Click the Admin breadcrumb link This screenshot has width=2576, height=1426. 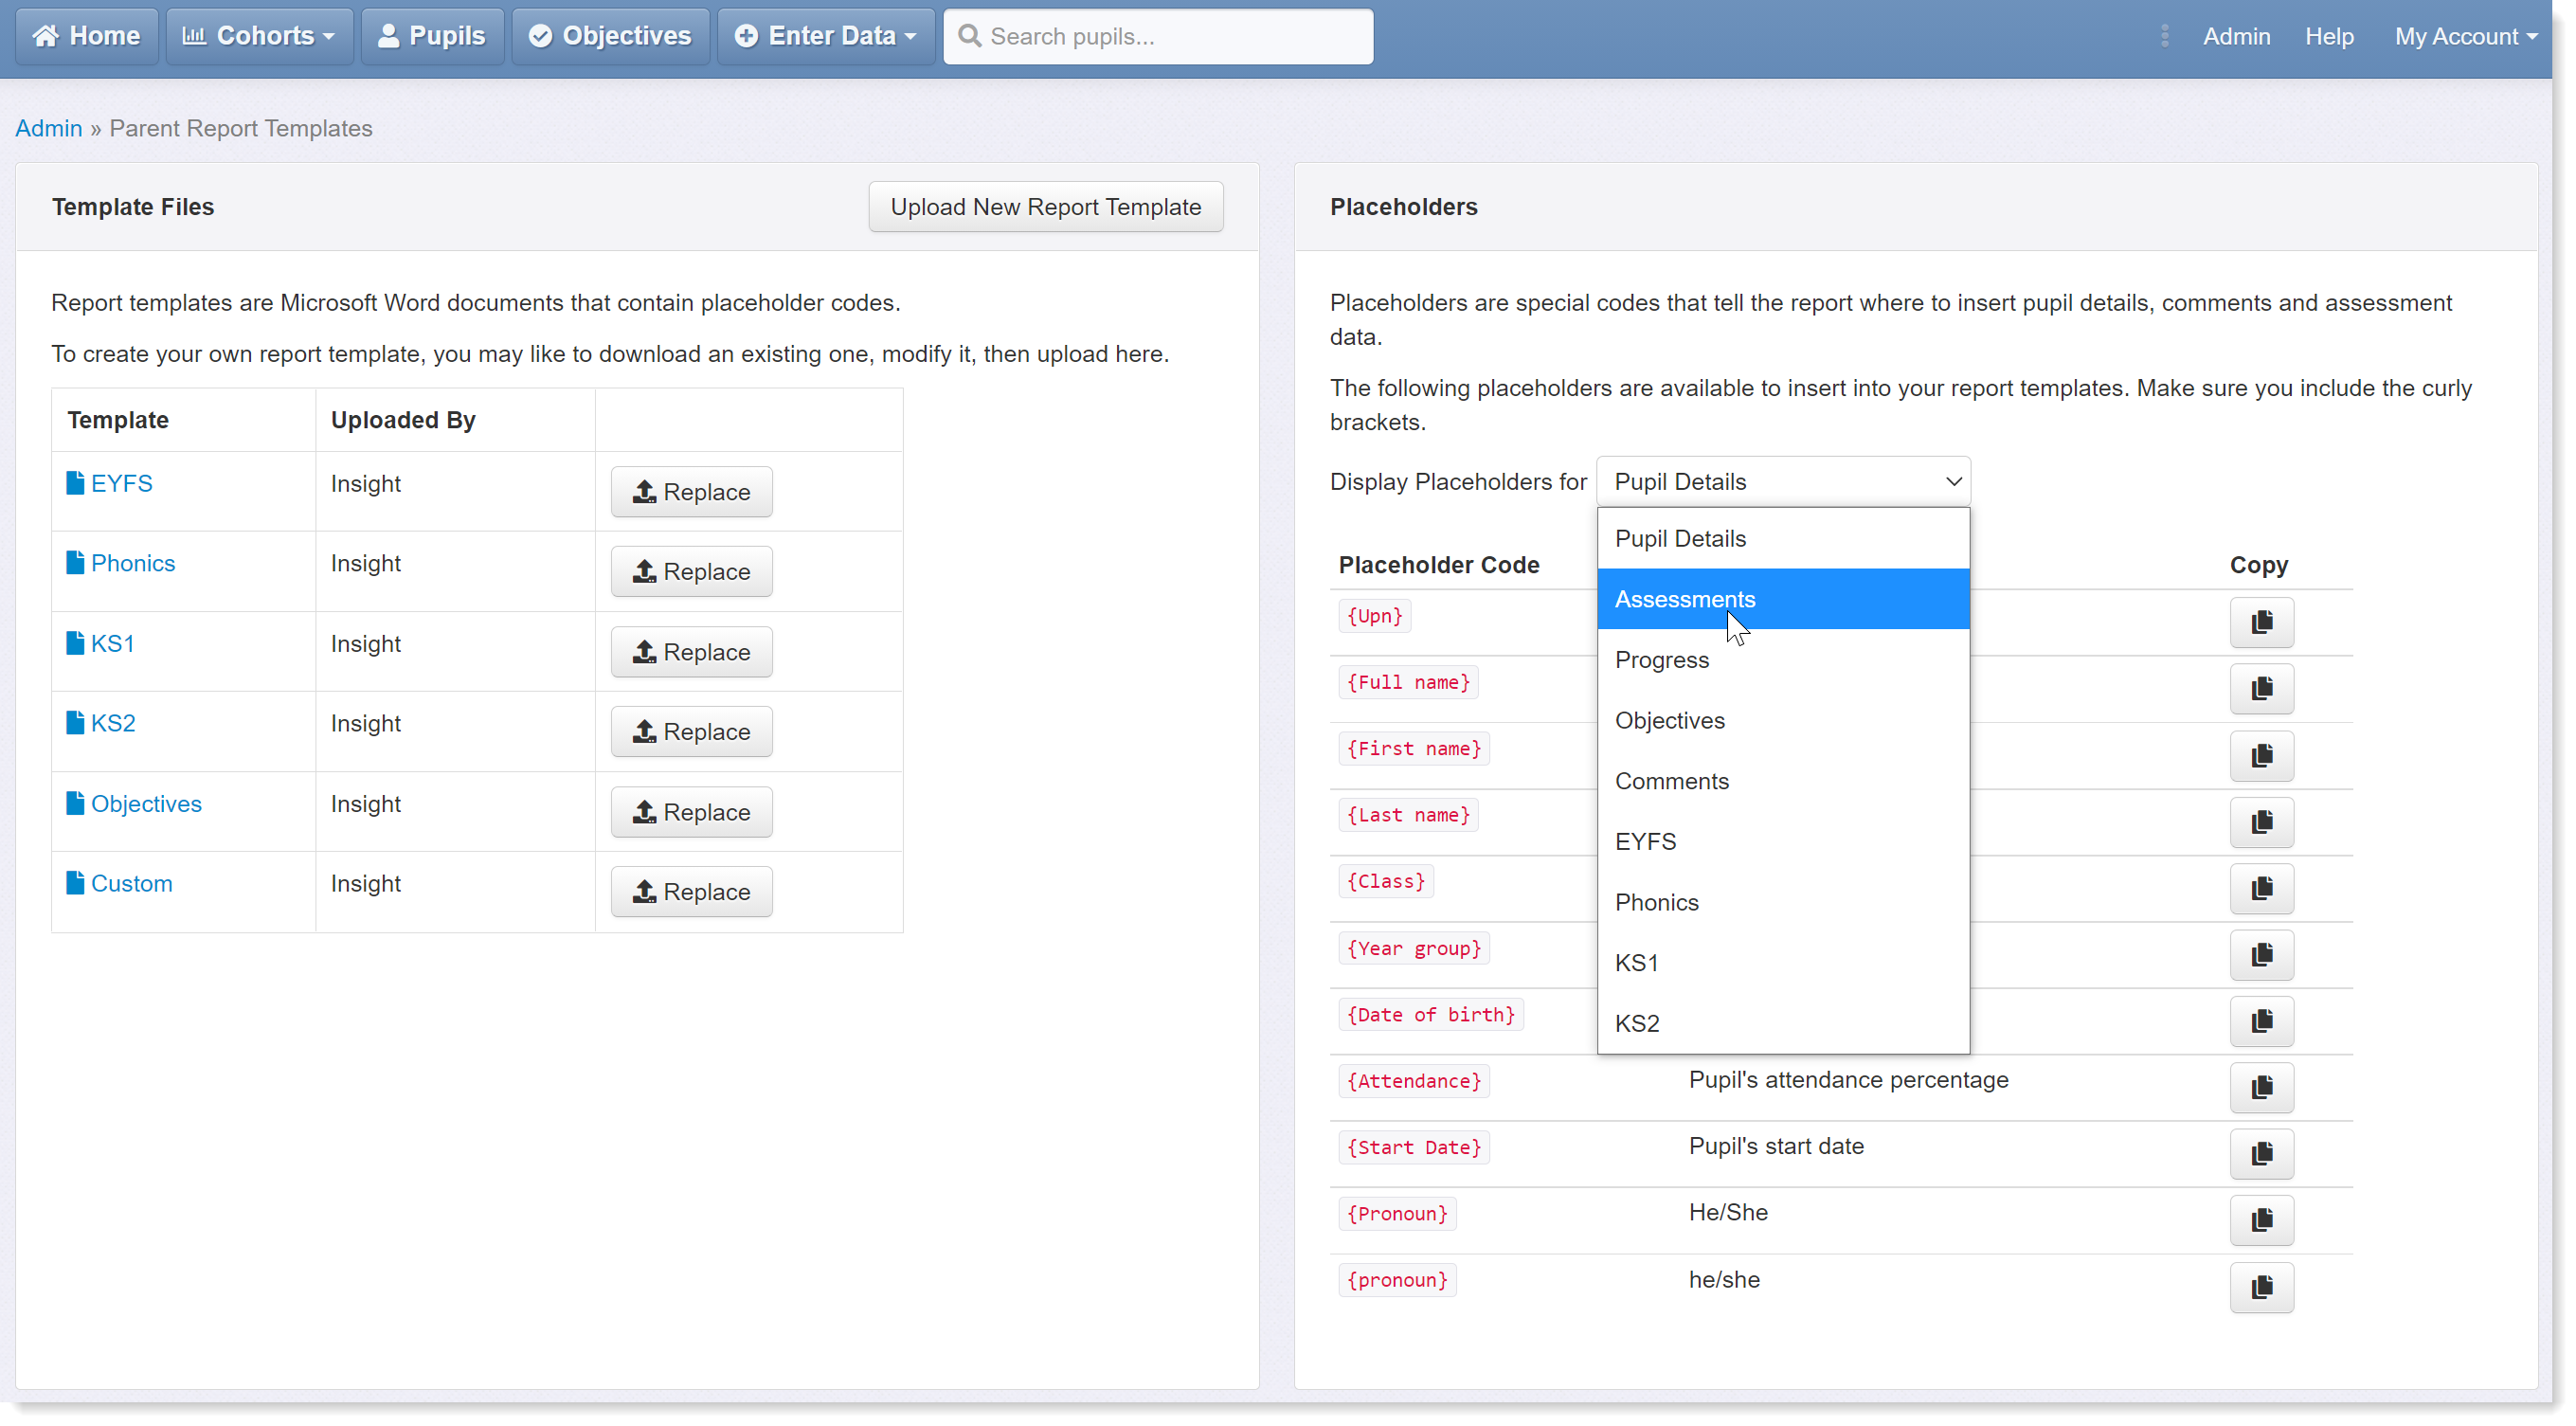48,128
